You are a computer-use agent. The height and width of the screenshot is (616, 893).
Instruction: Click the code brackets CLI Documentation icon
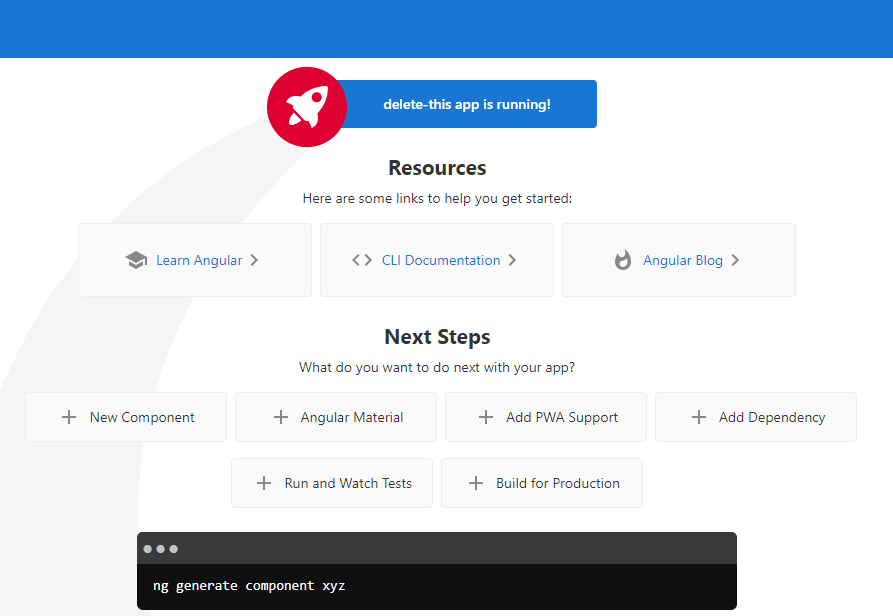point(362,260)
